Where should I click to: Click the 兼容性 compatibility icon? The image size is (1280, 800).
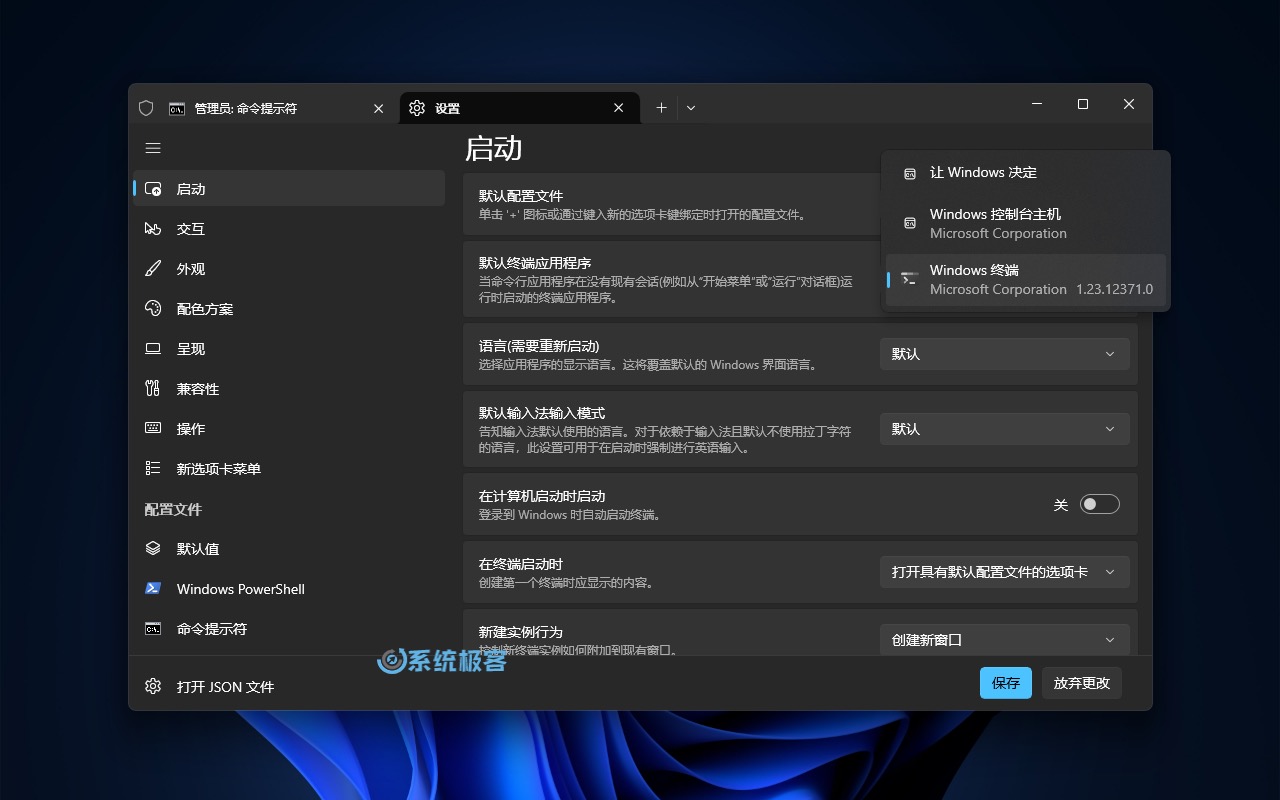153,389
